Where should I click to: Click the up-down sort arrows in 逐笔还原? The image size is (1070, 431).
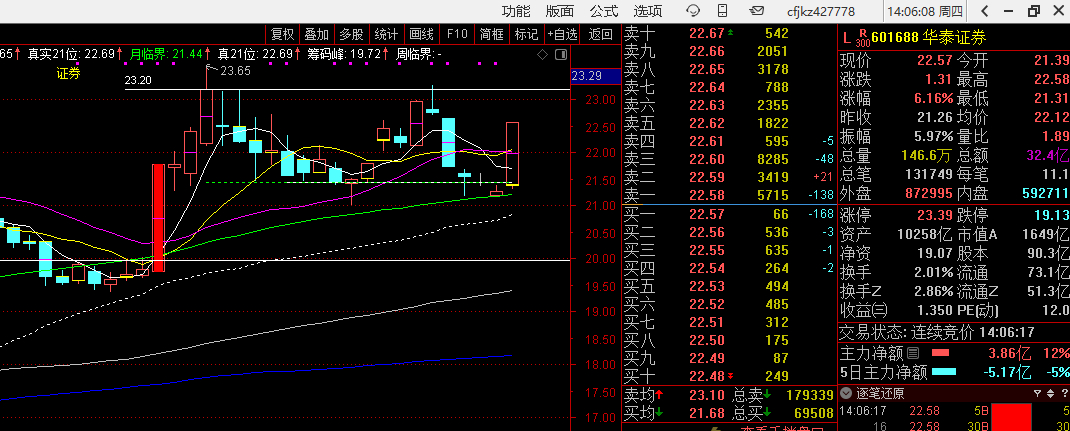1050,393
